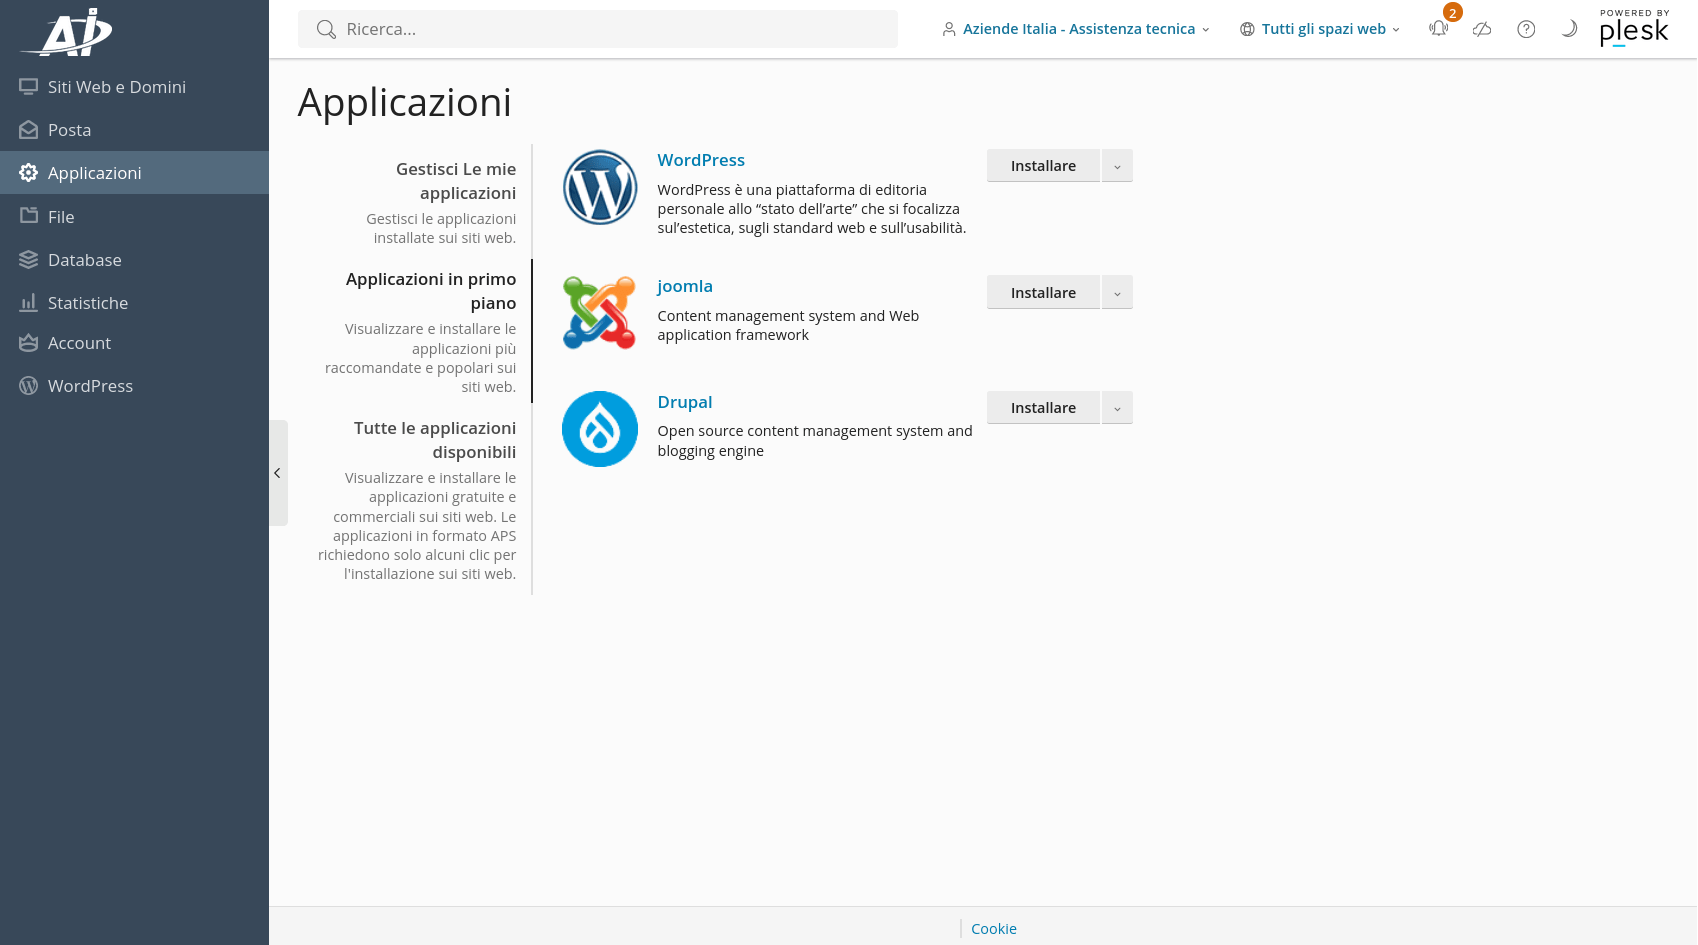Install the Drupal application
The image size is (1698, 945).
(x=1043, y=408)
